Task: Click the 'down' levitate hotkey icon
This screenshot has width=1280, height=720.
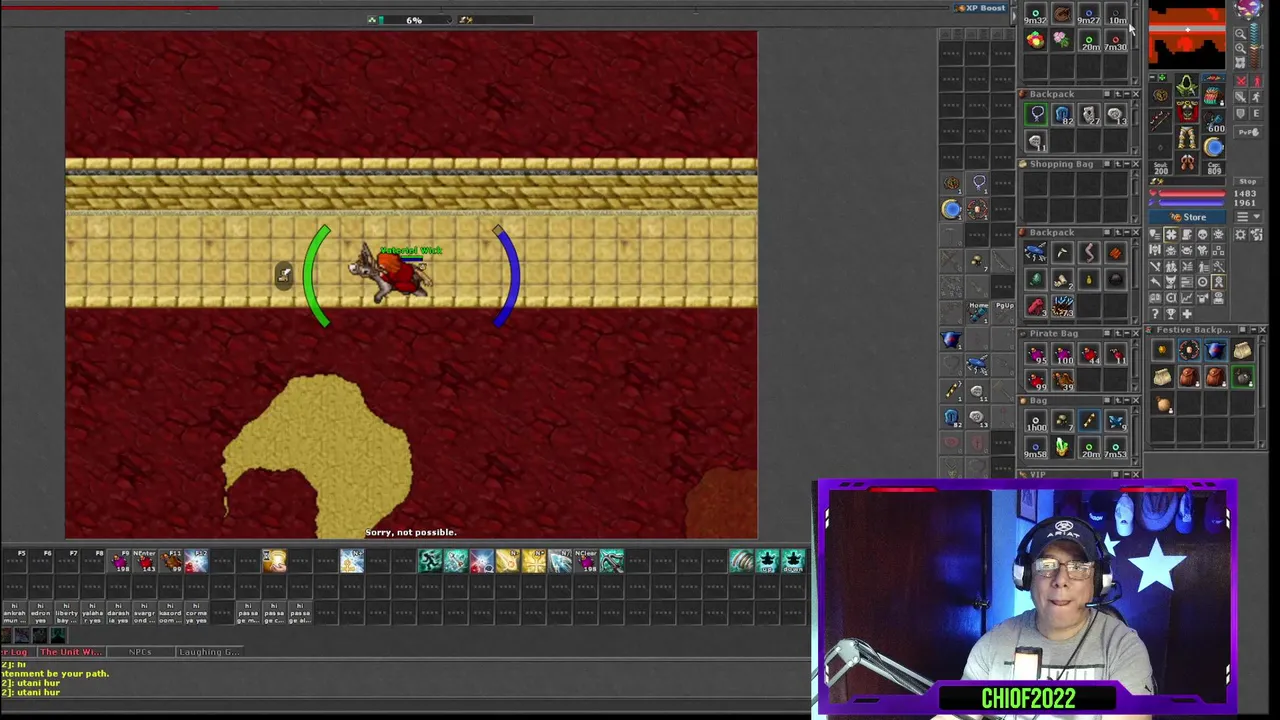Action: click(x=793, y=561)
